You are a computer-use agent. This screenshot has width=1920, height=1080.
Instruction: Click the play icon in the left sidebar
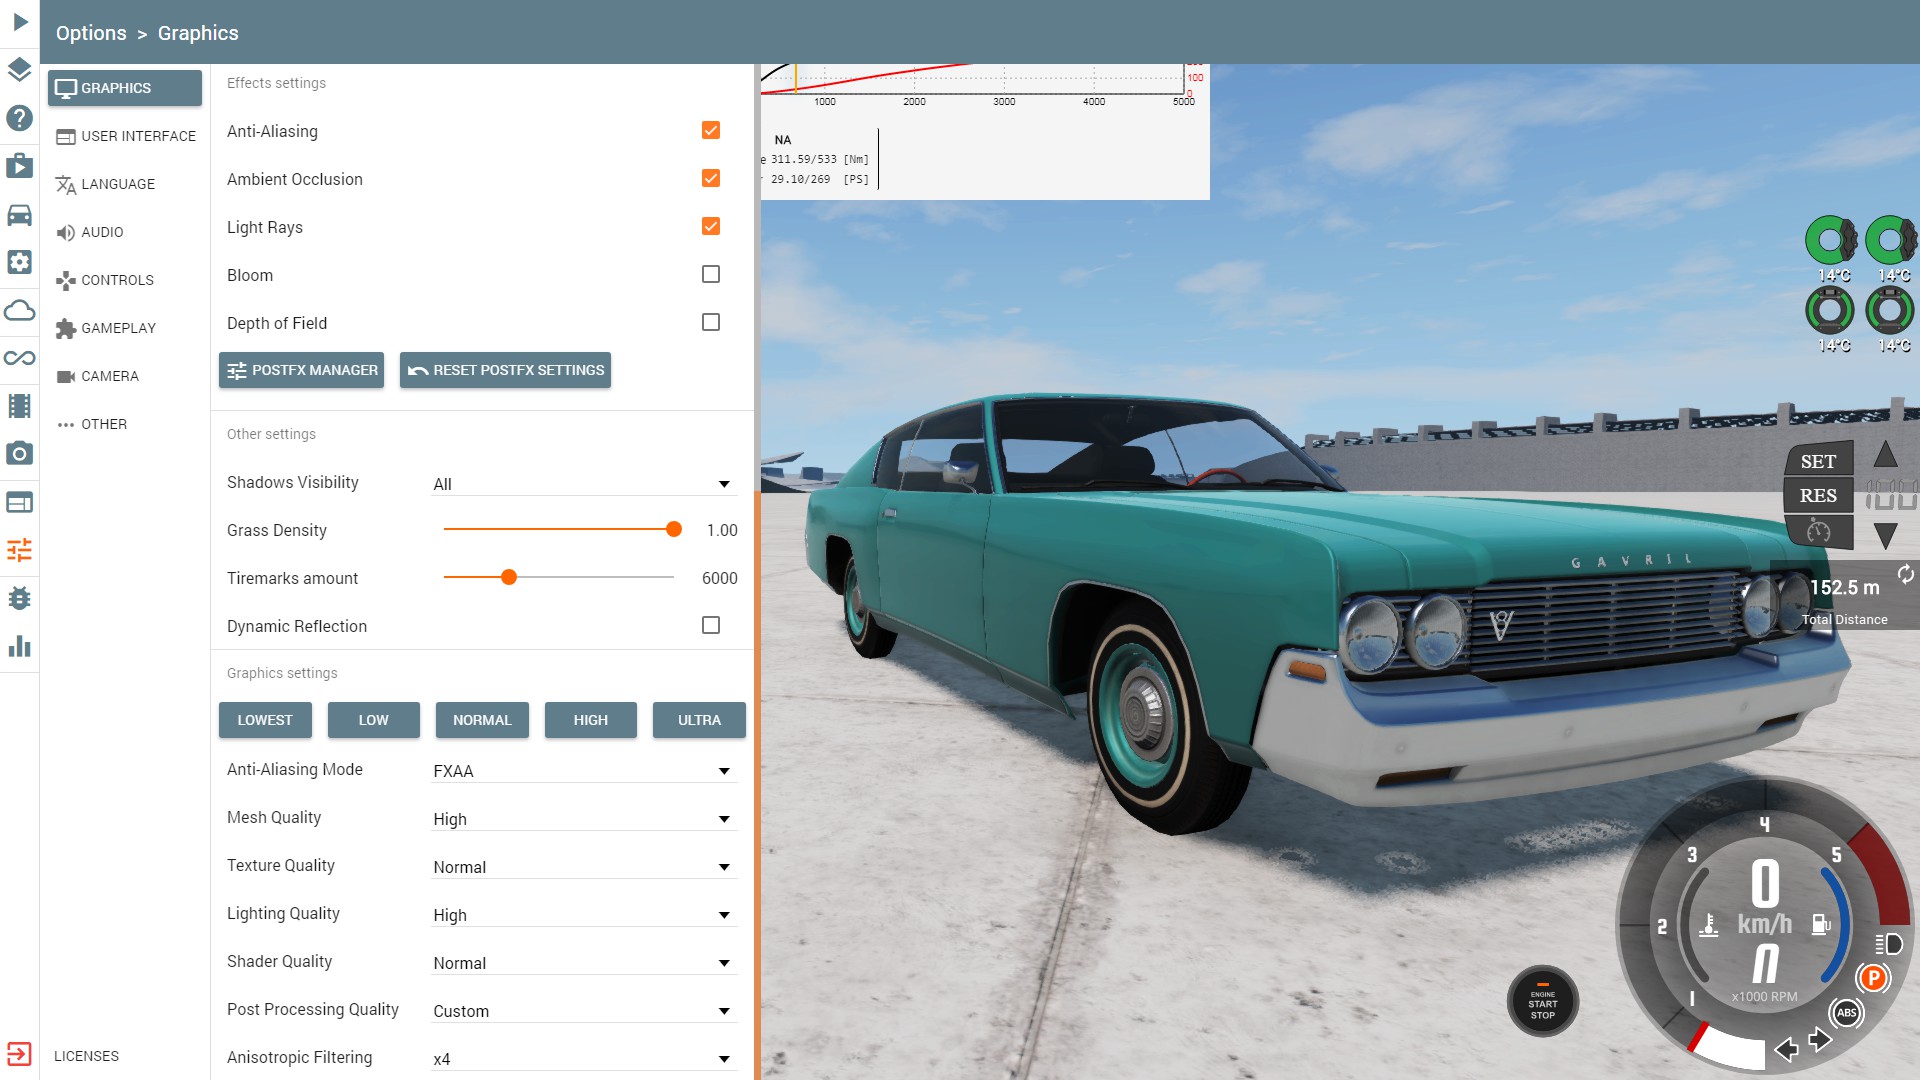pos(20,22)
